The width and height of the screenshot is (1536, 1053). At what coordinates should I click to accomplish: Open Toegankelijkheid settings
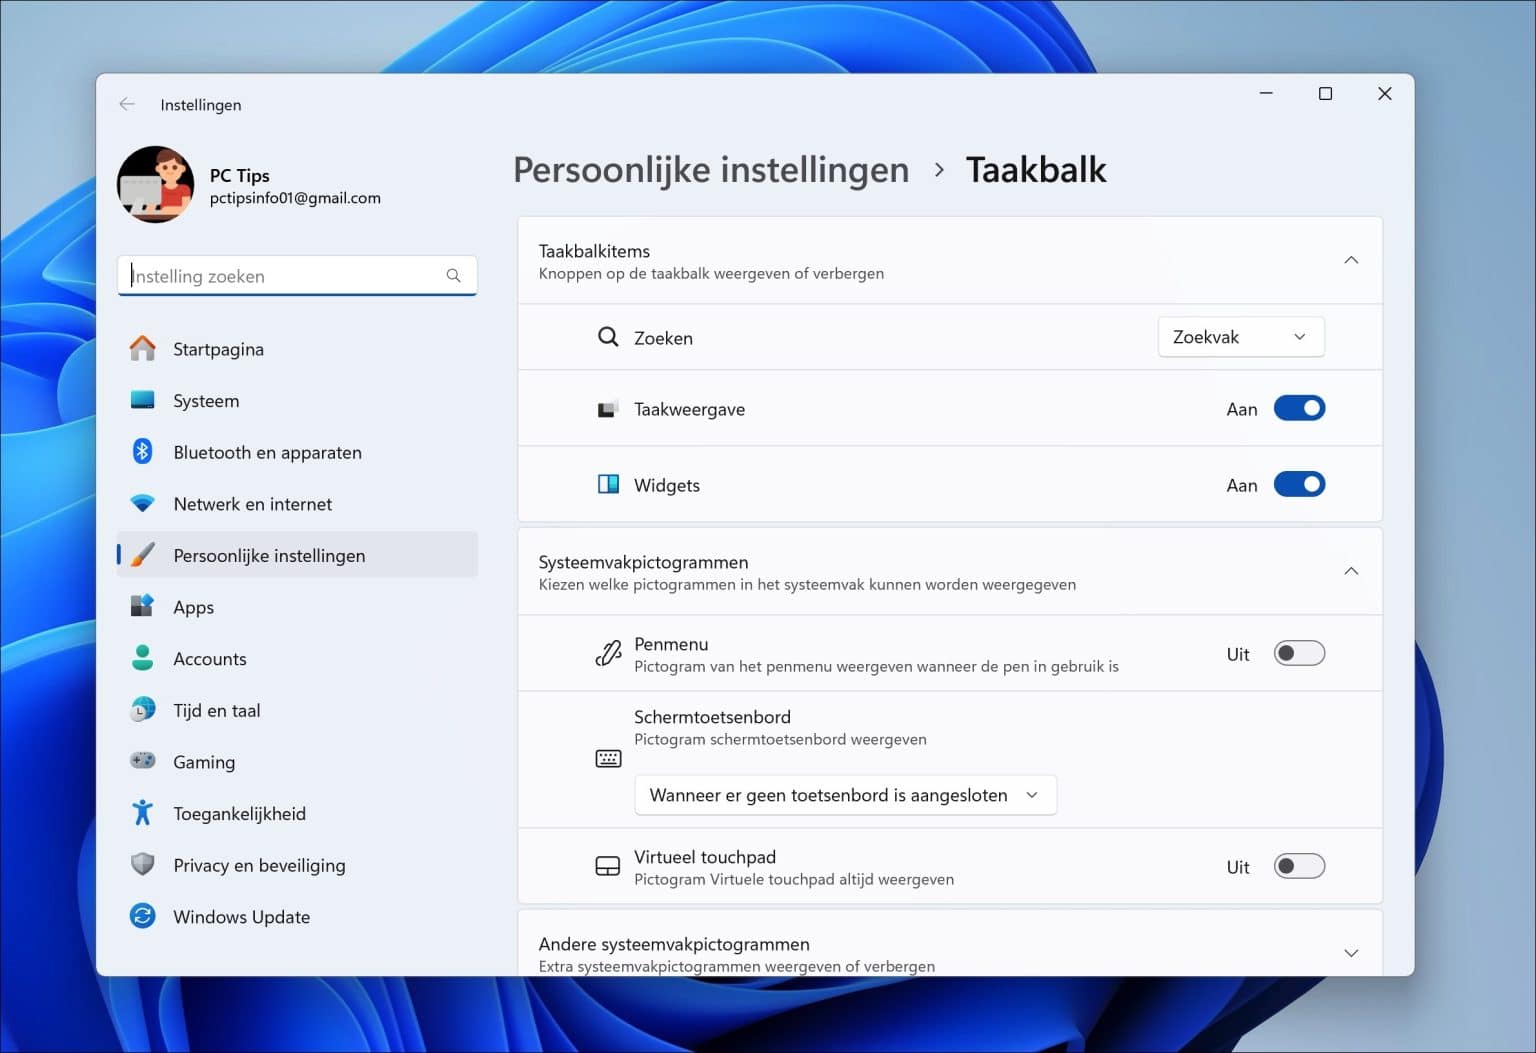239,813
